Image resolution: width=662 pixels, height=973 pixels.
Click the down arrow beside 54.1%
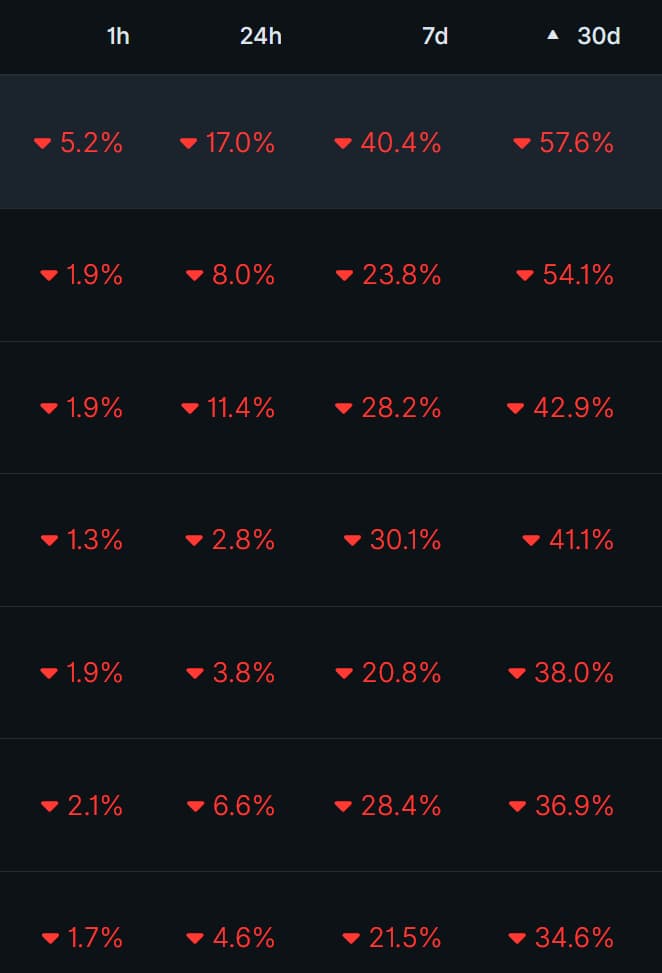[x=525, y=276]
